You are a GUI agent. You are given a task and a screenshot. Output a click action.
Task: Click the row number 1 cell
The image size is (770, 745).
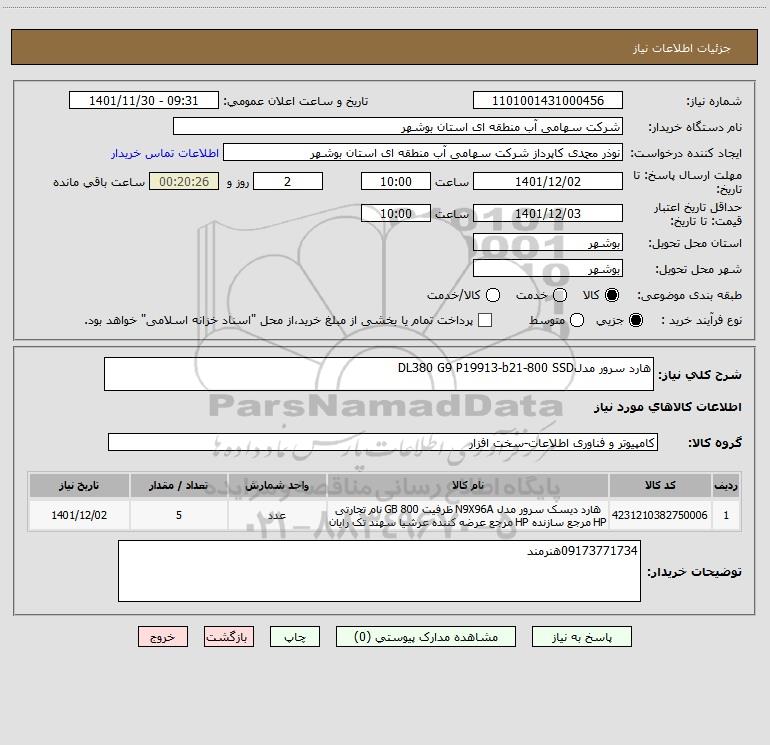(726, 515)
